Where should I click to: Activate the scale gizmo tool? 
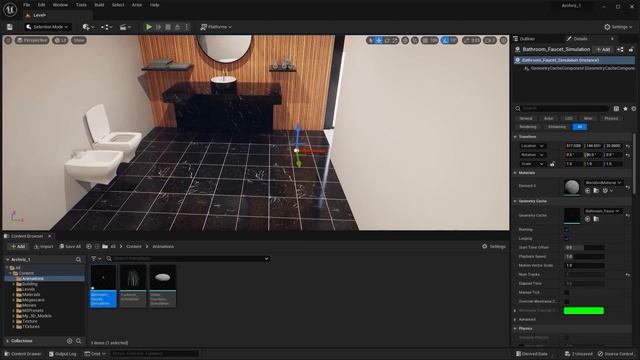click(395, 40)
